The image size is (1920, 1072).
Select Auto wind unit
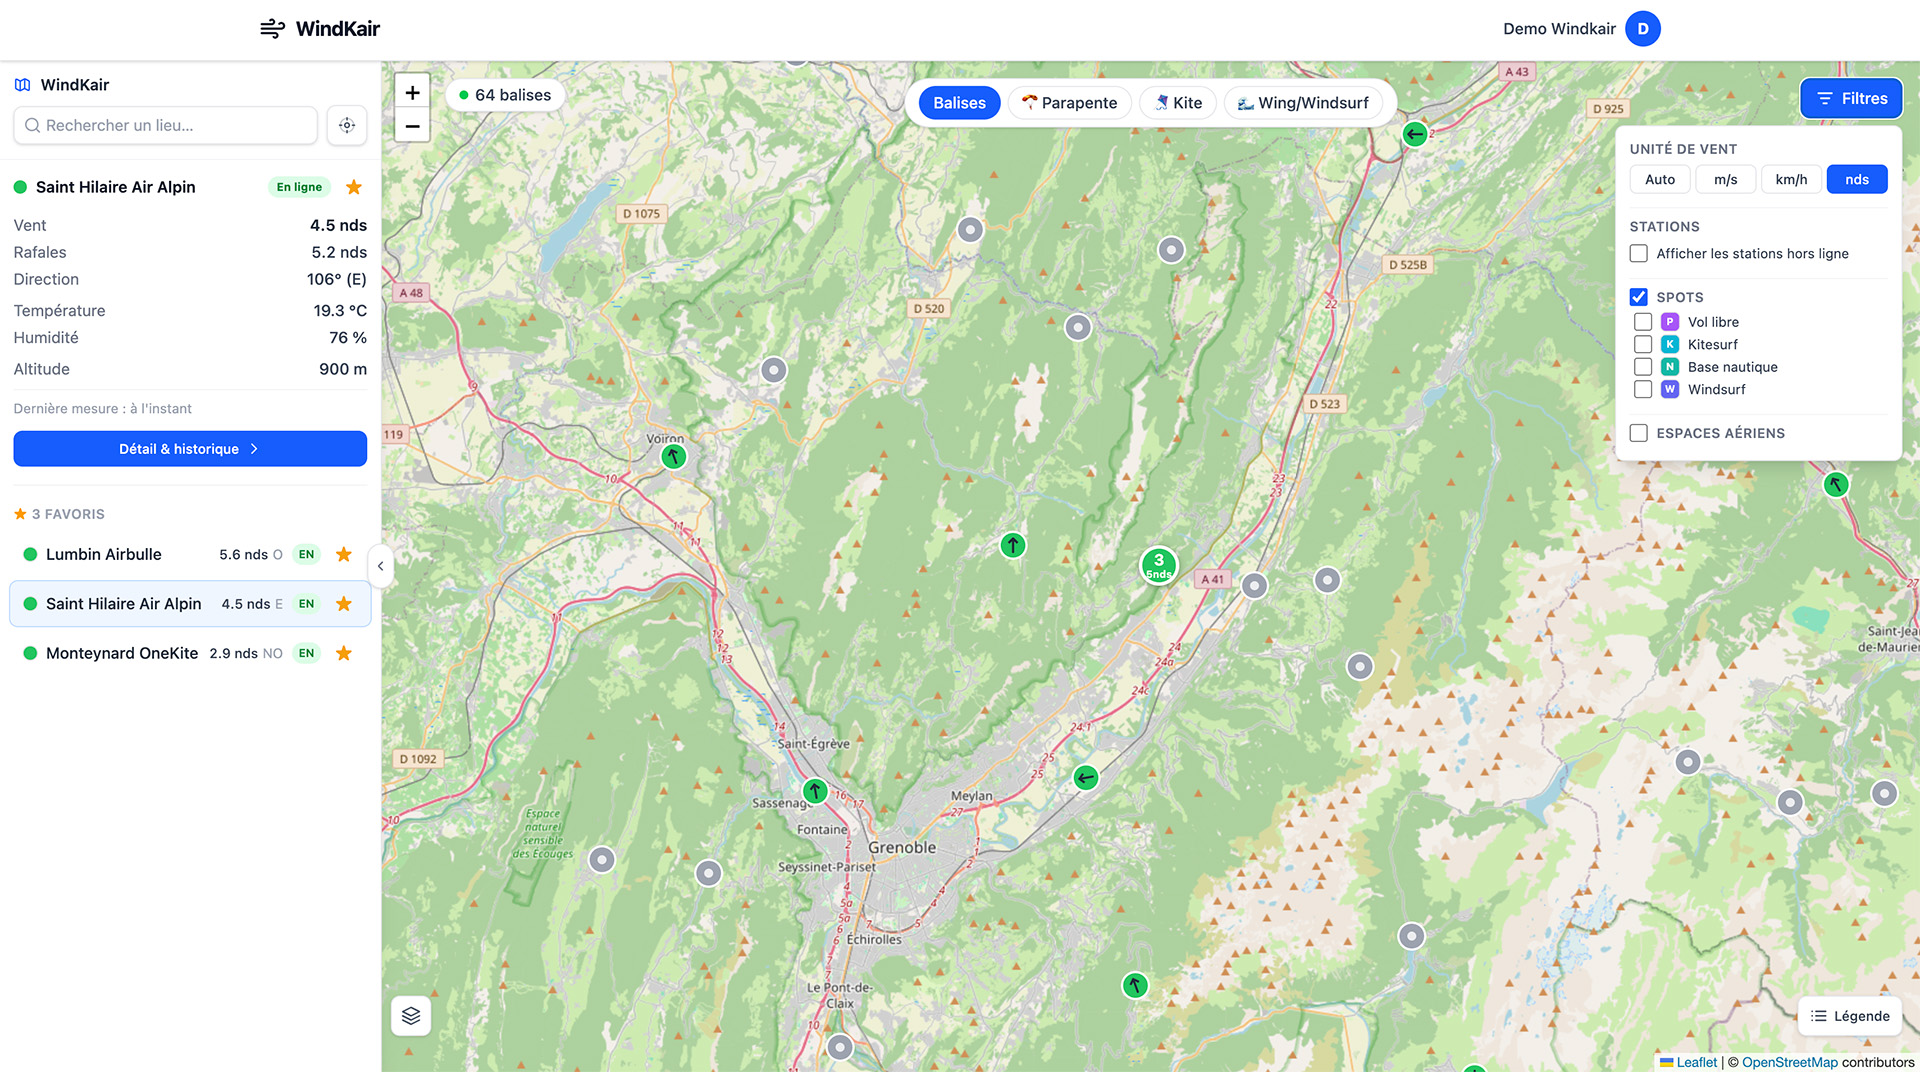tap(1660, 179)
